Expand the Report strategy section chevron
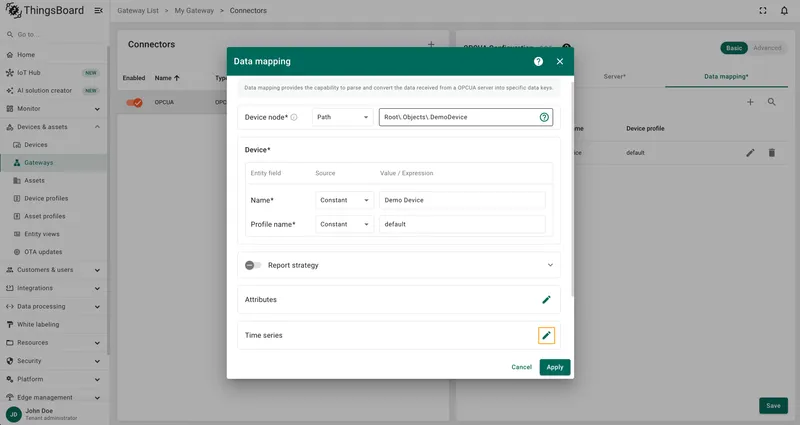This screenshot has width=800, height=425. coord(550,265)
